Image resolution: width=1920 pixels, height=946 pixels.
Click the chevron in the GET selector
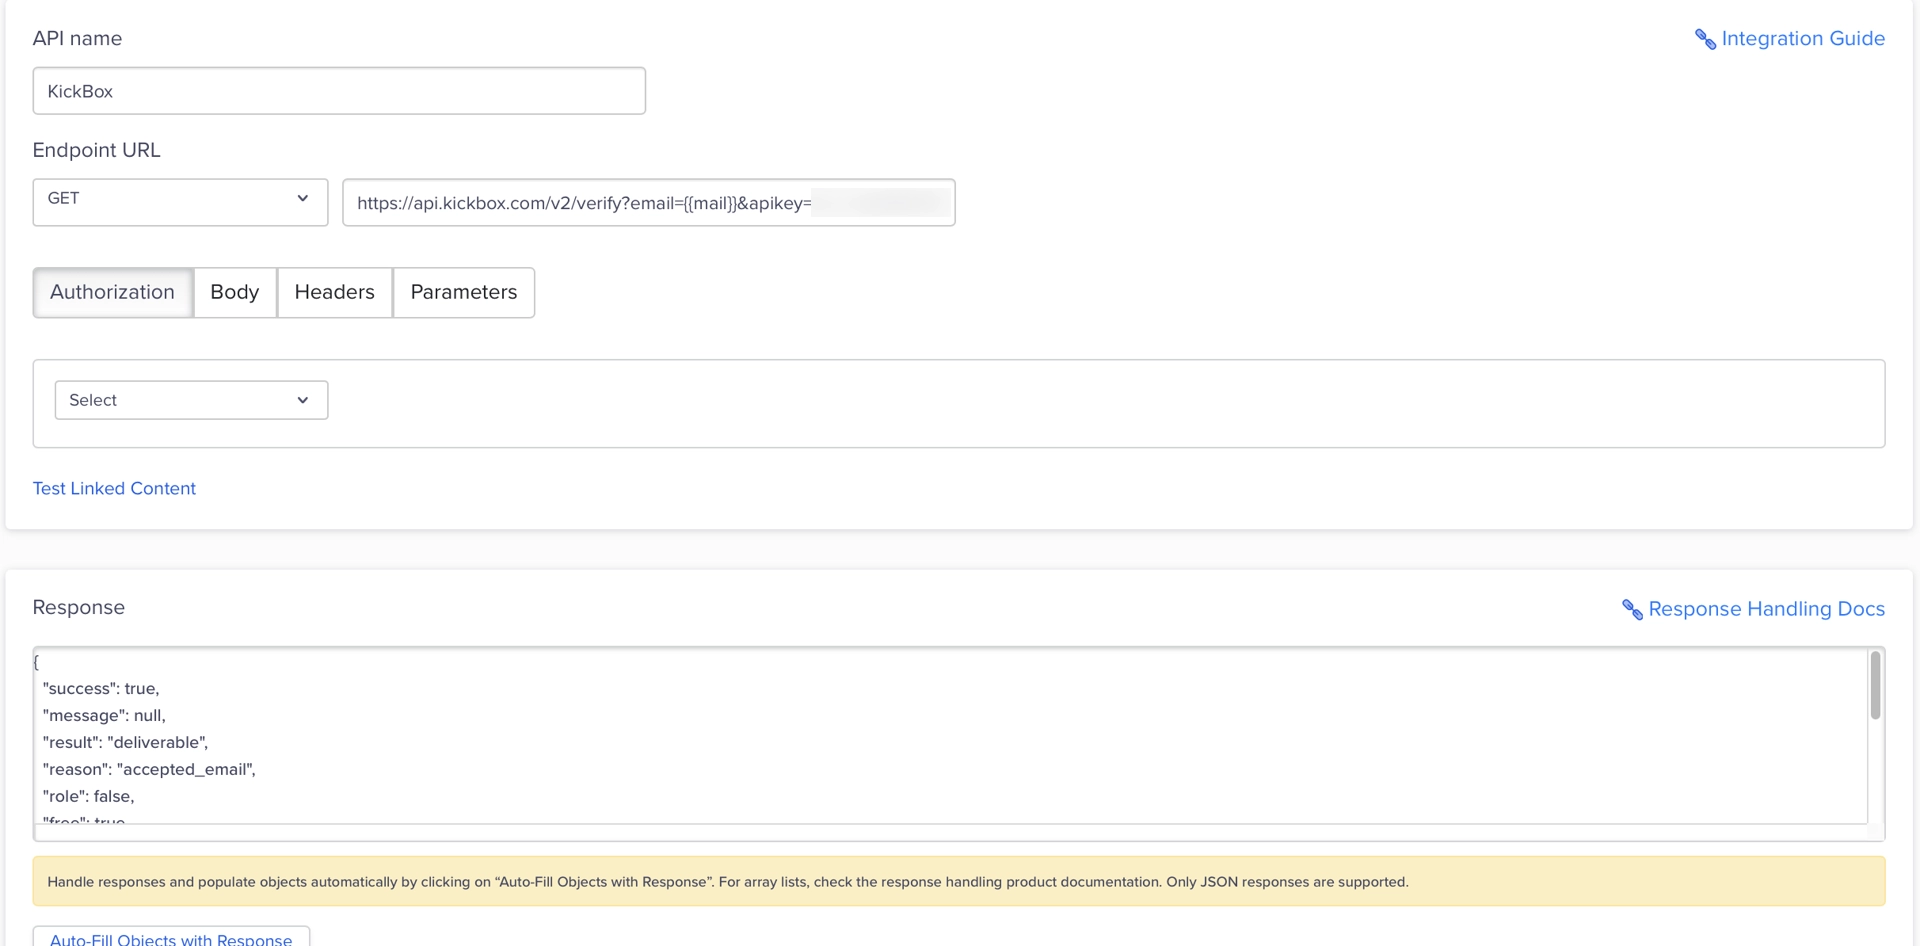(x=303, y=199)
